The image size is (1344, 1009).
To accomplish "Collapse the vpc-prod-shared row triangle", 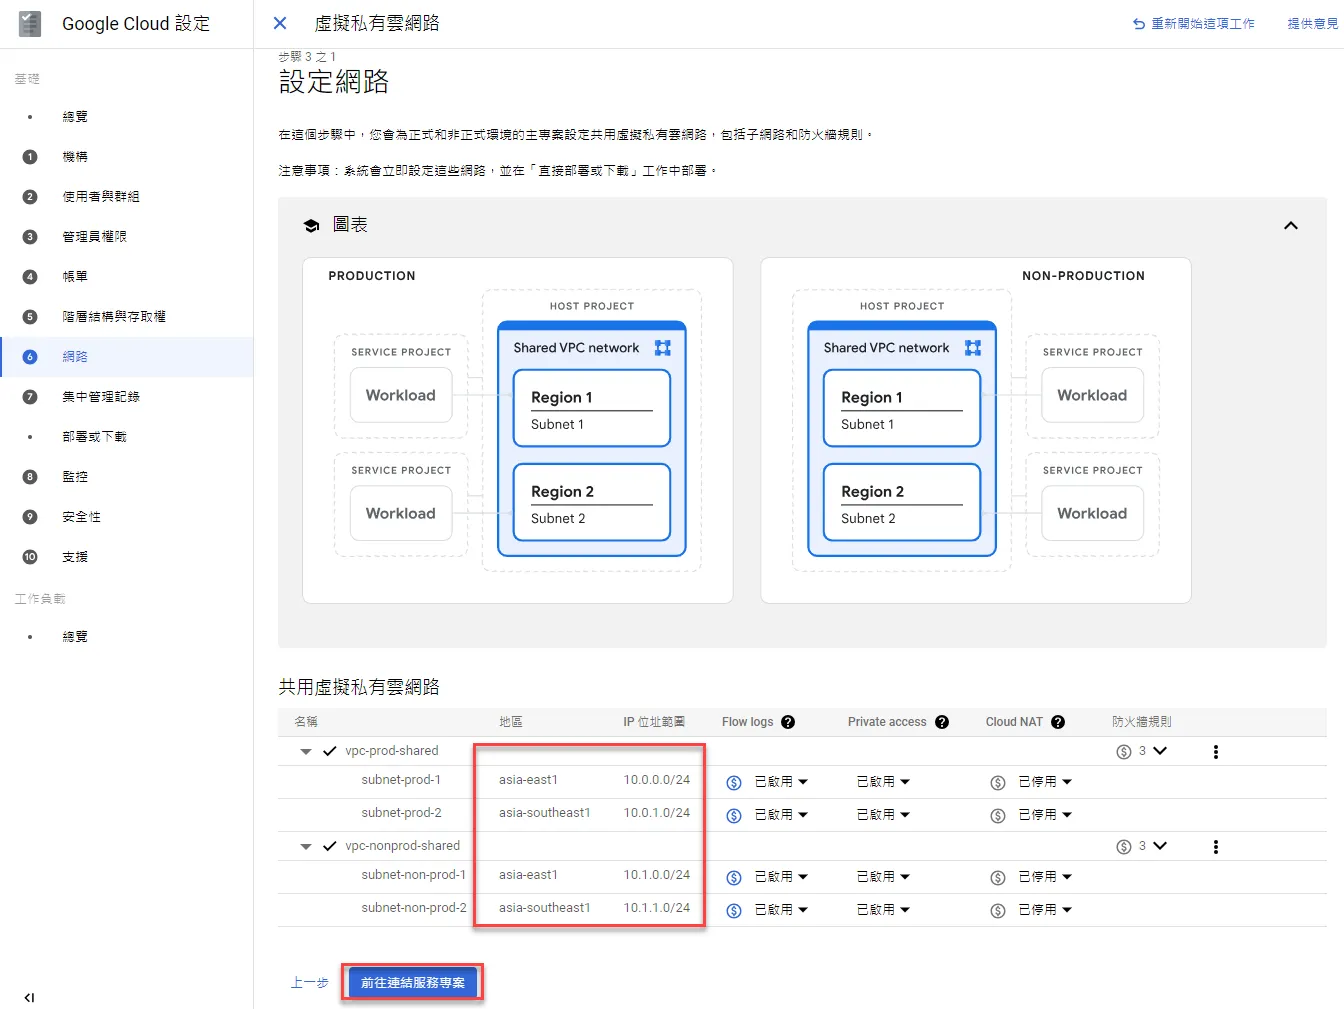I will pyautogui.click(x=306, y=751).
